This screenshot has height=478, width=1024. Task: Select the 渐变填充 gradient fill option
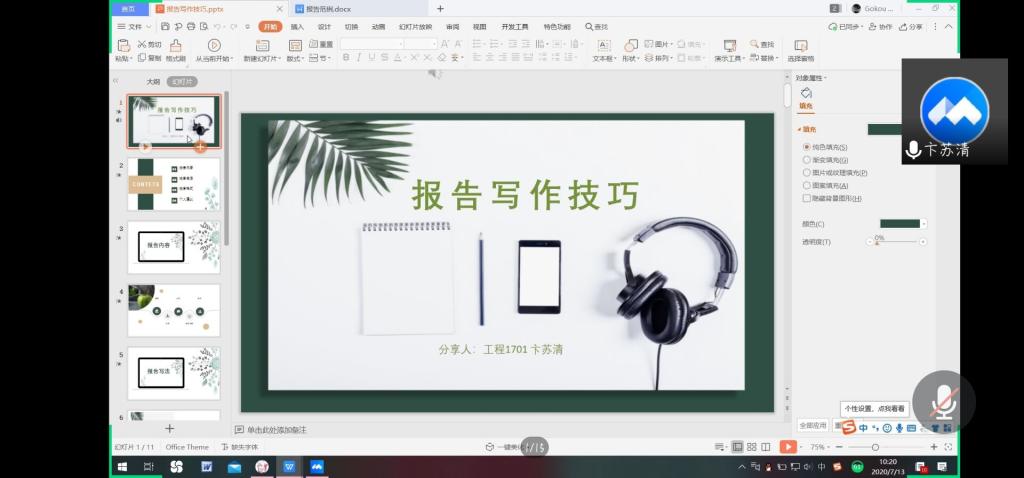(x=807, y=160)
